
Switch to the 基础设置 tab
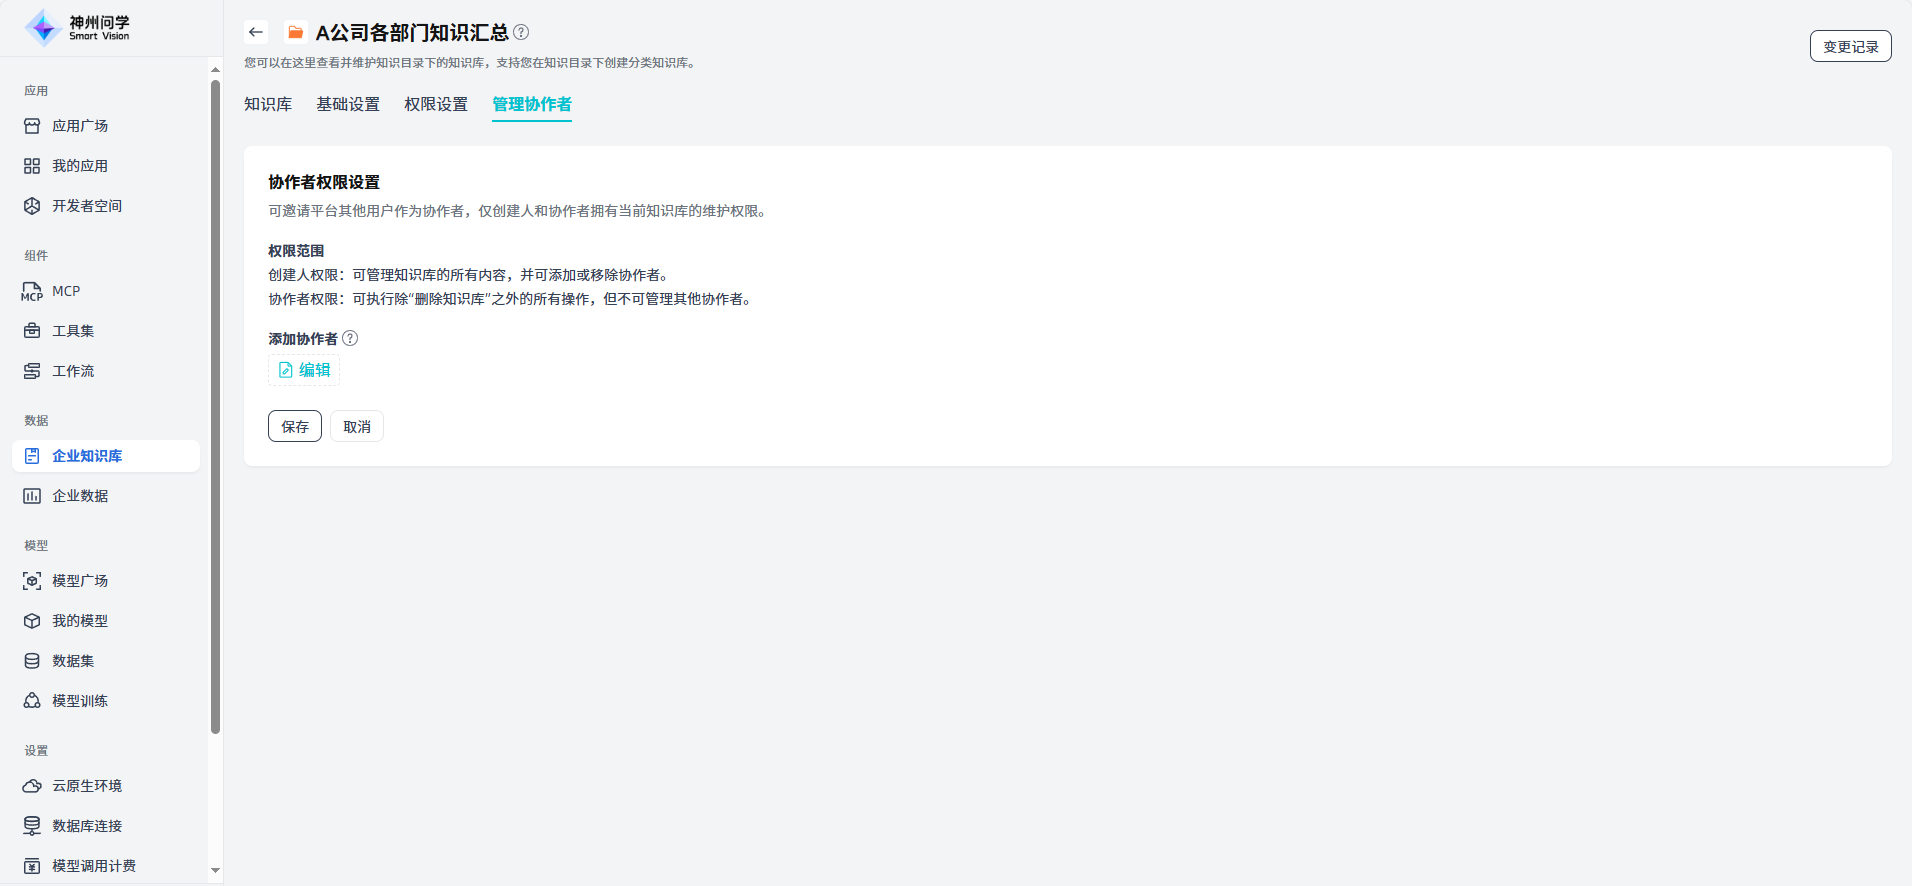(x=348, y=104)
